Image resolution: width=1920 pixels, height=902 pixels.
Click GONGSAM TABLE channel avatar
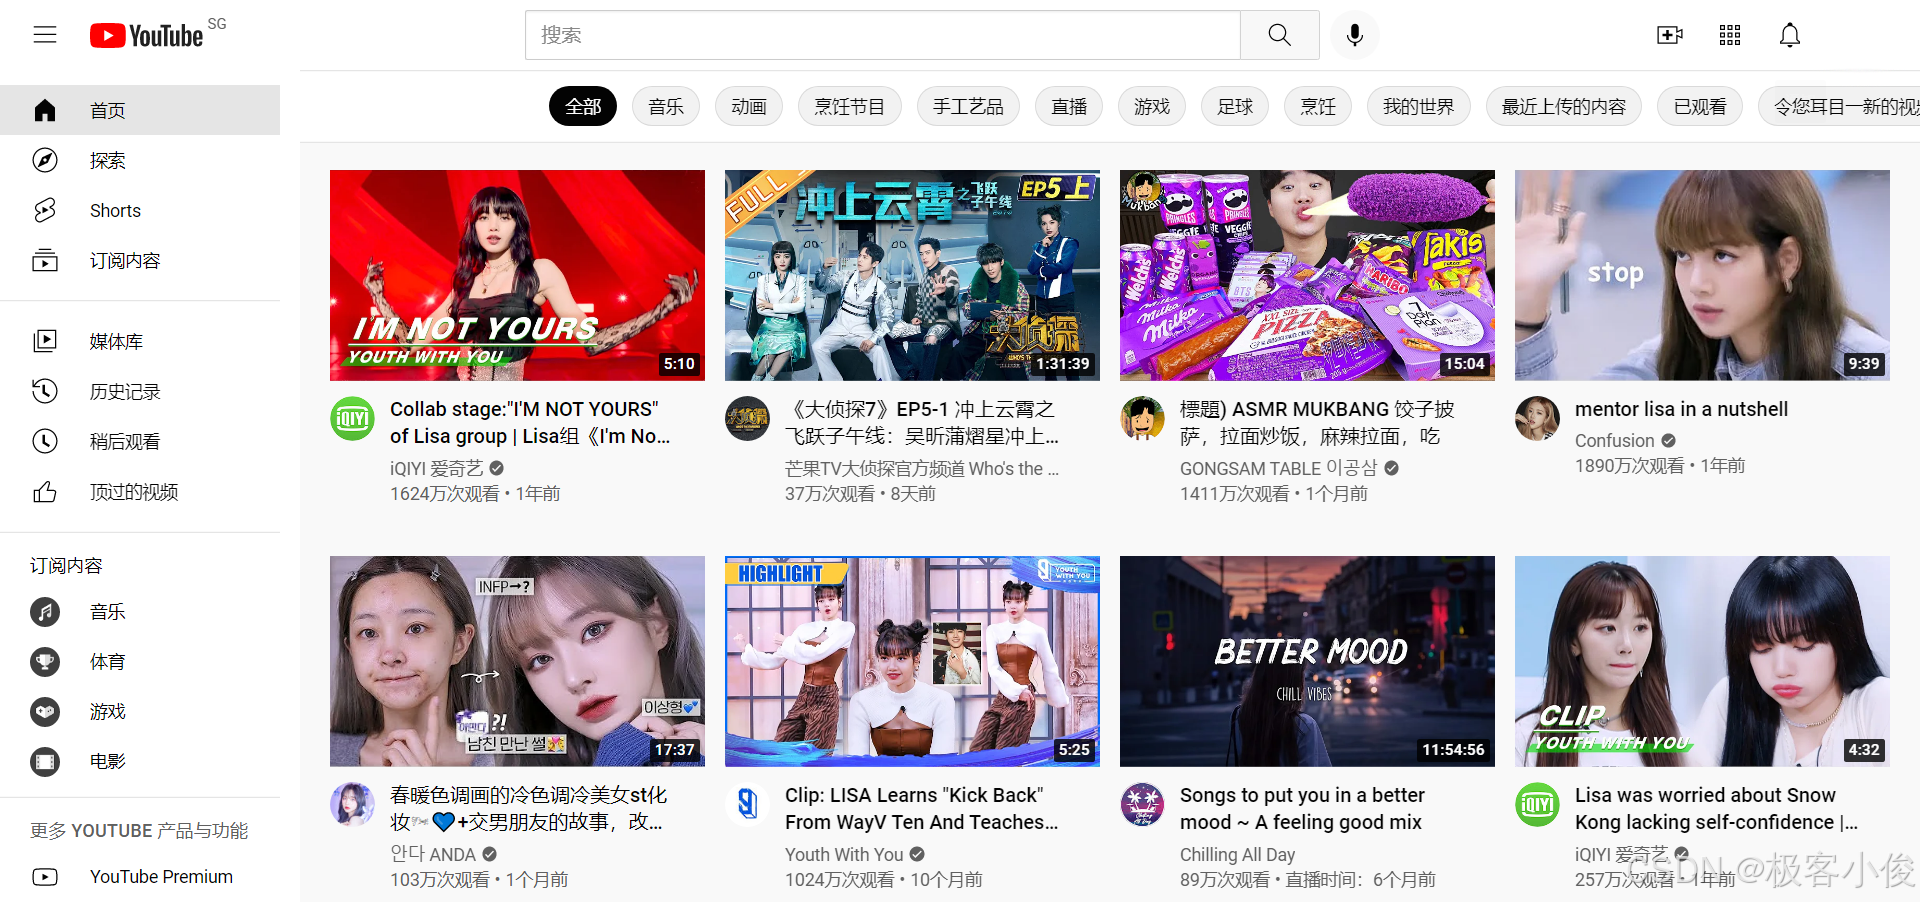tap(1142, 418)
